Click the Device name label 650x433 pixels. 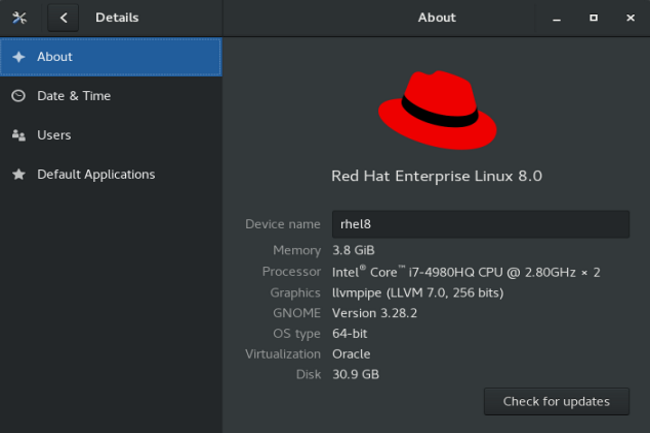pos(283,224)
